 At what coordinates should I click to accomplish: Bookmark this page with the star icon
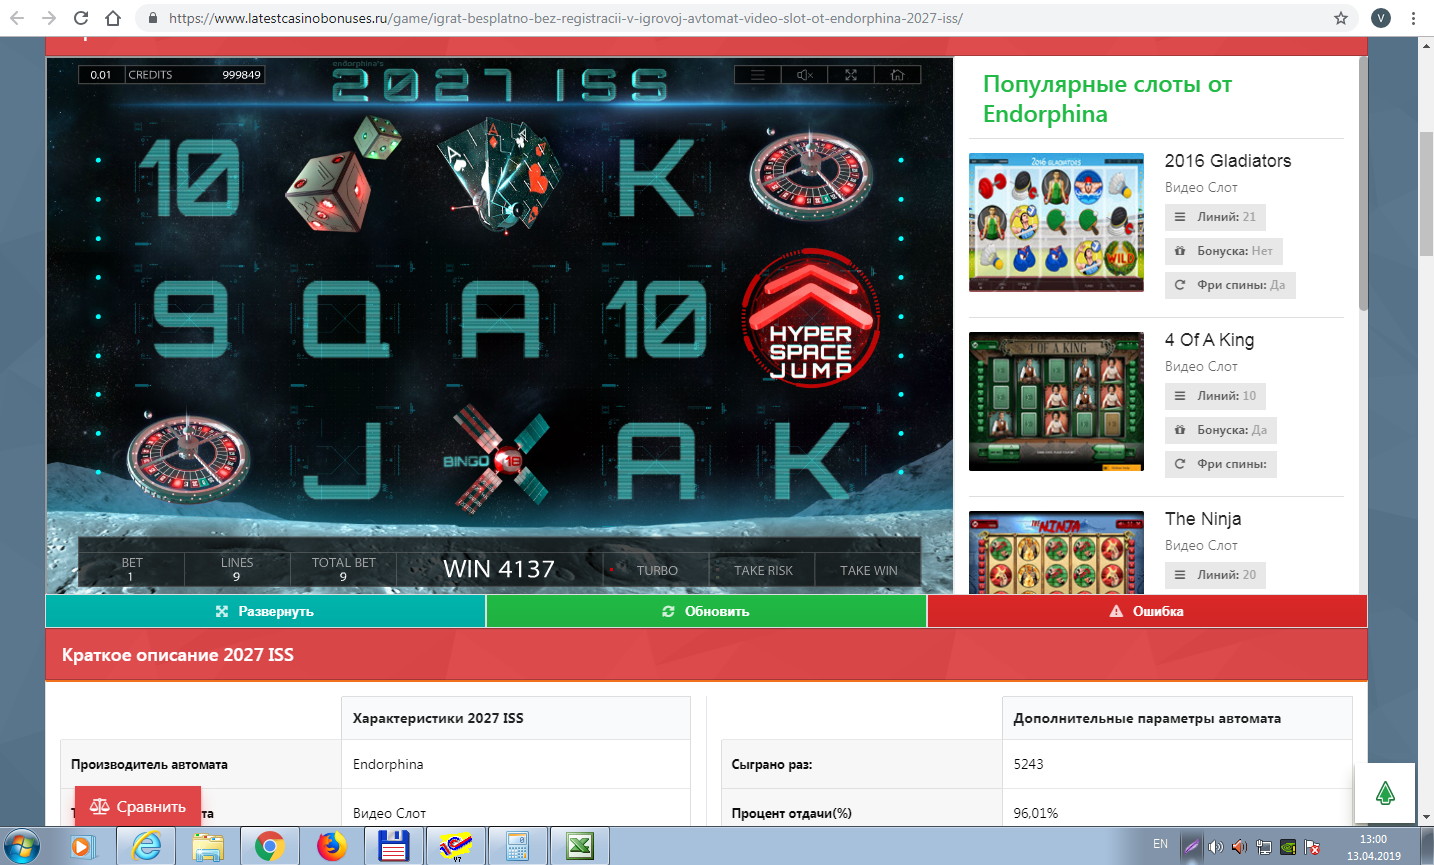[x=1341, y=18]
